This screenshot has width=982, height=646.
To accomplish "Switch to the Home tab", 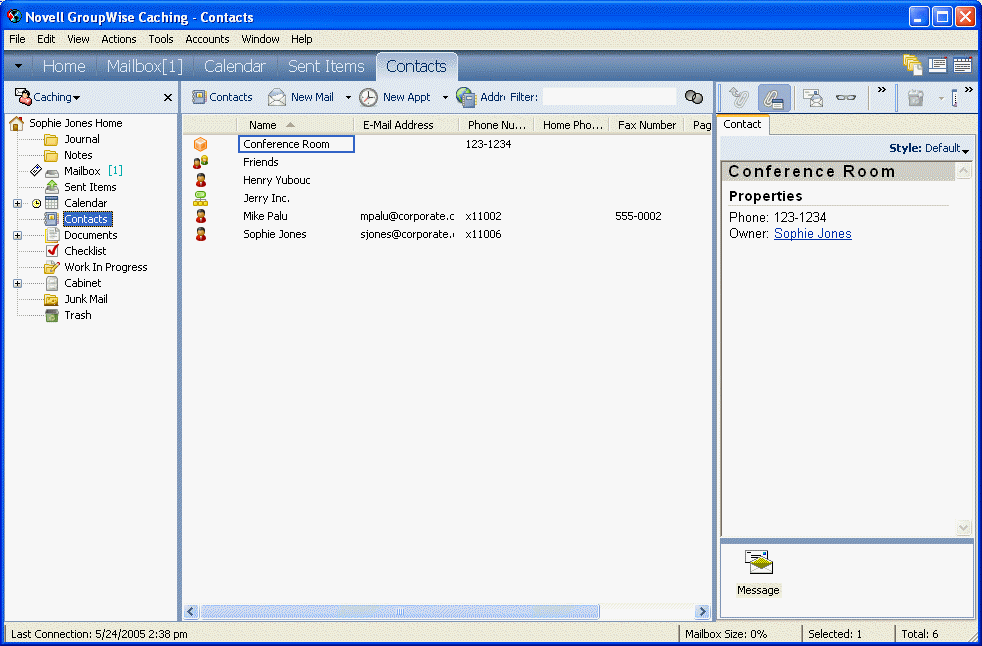I will tap(64, 66).
